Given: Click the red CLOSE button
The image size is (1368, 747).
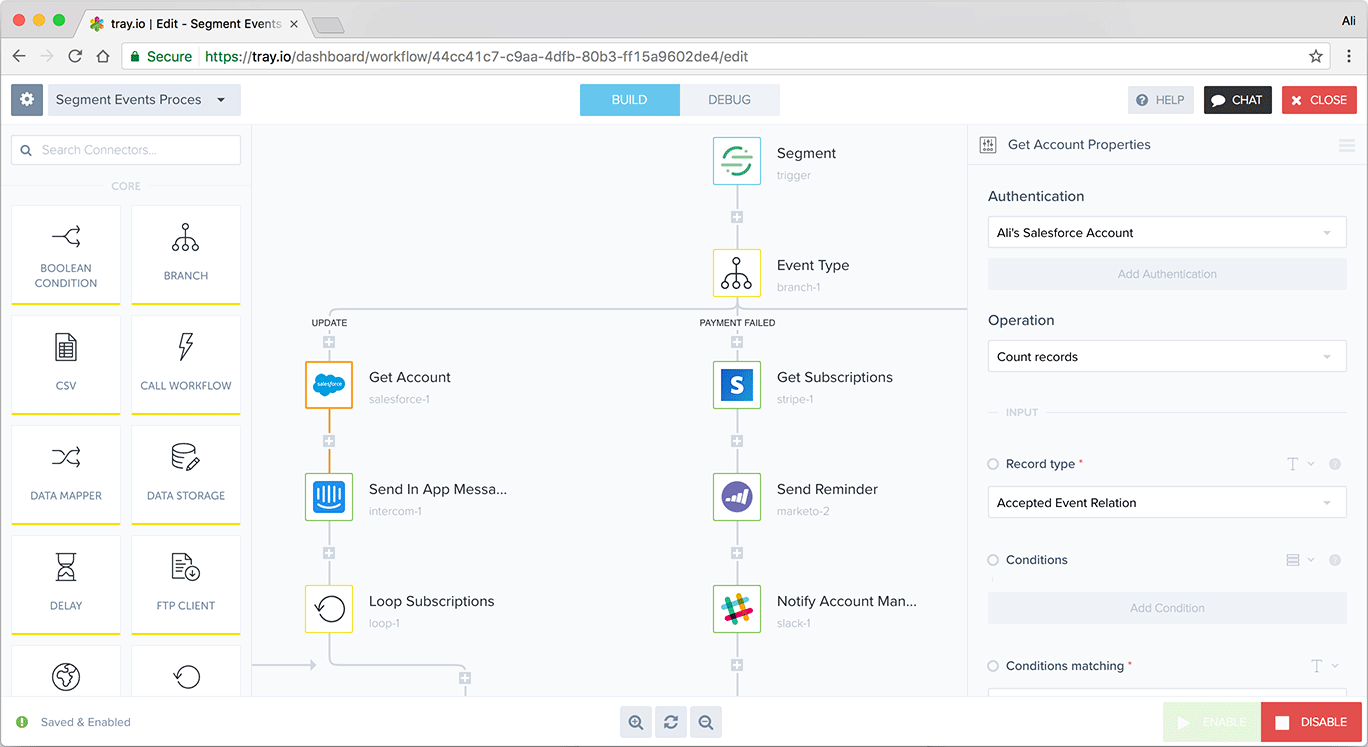Looking at the screenshot, I should tap(1319, 100).
